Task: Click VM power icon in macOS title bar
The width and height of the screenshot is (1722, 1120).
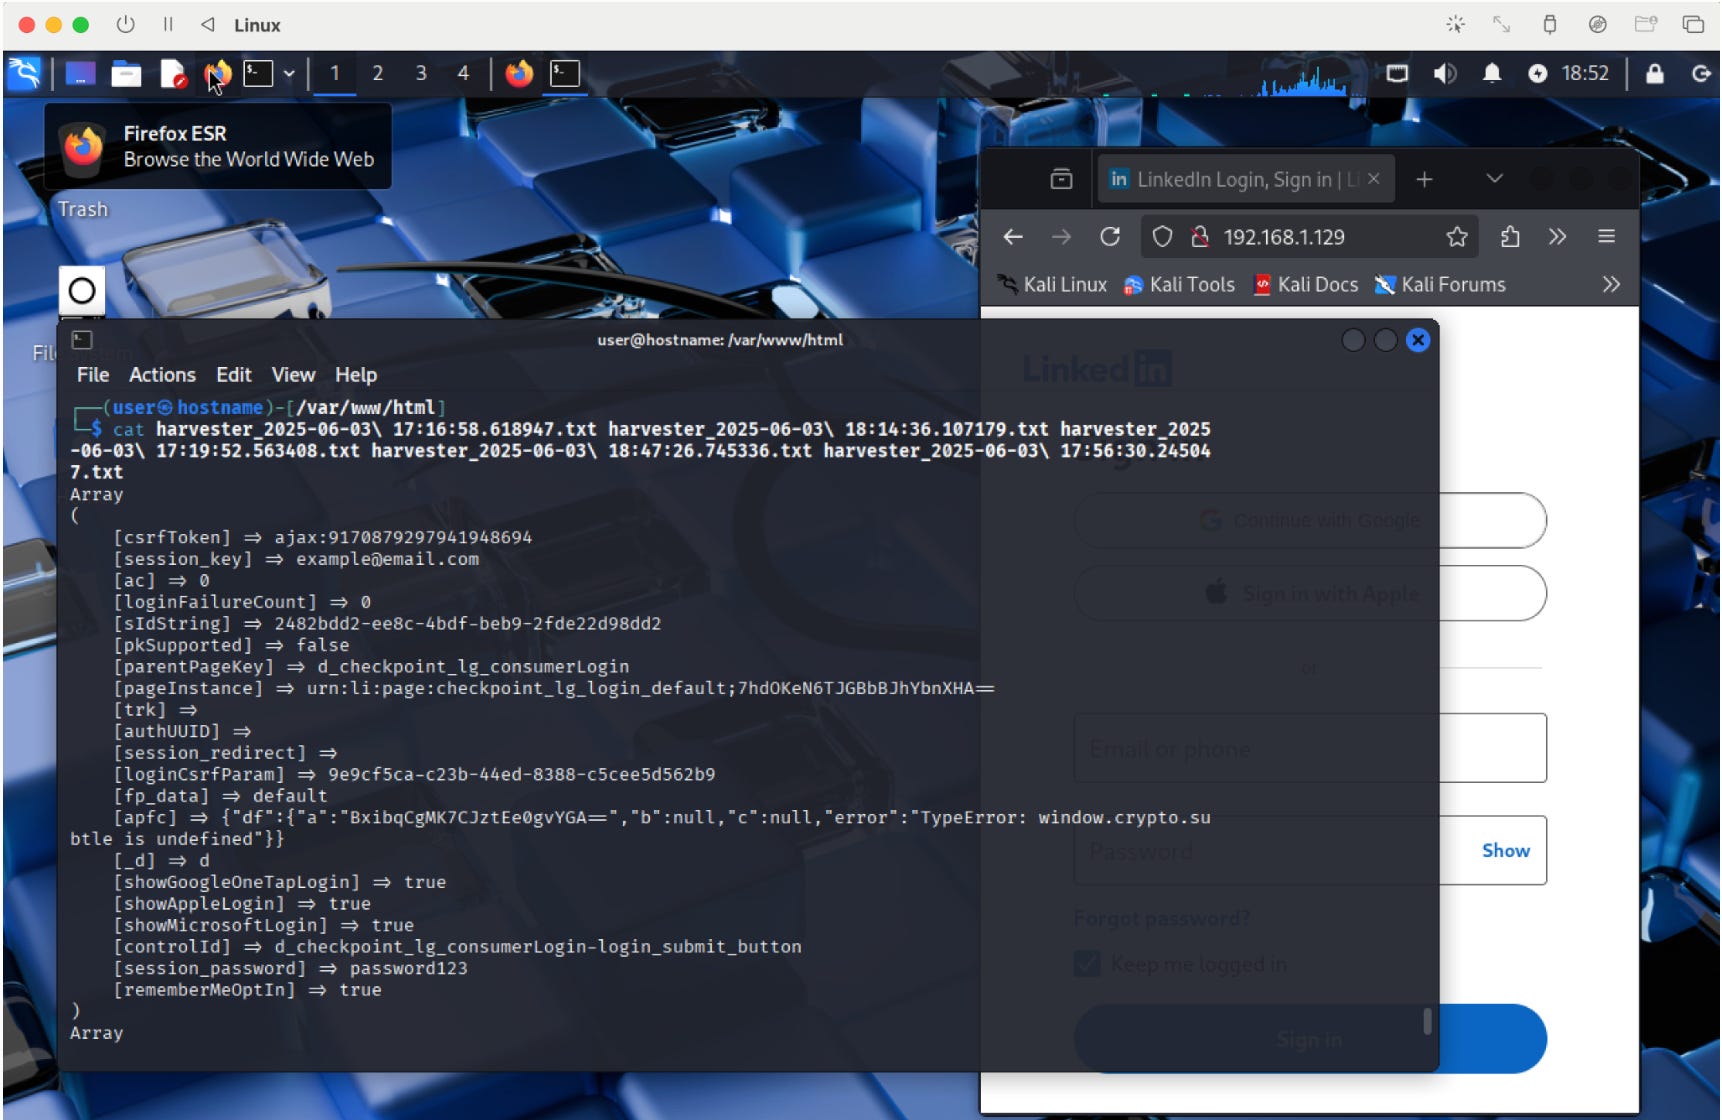Action: (x=125, y=24)
